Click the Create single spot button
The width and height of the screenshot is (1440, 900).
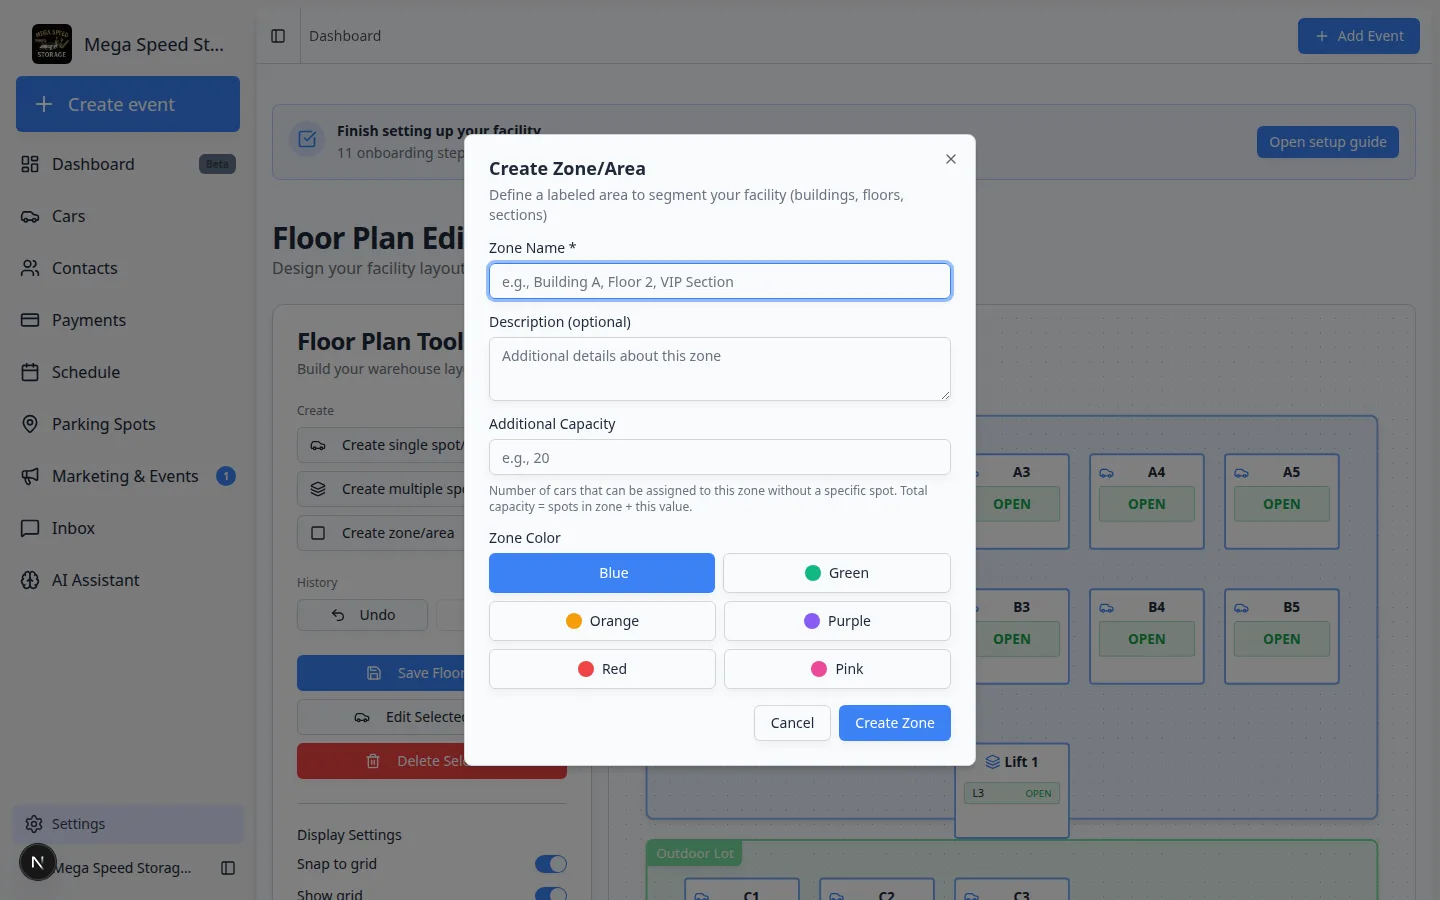click(x=382, y=445)
